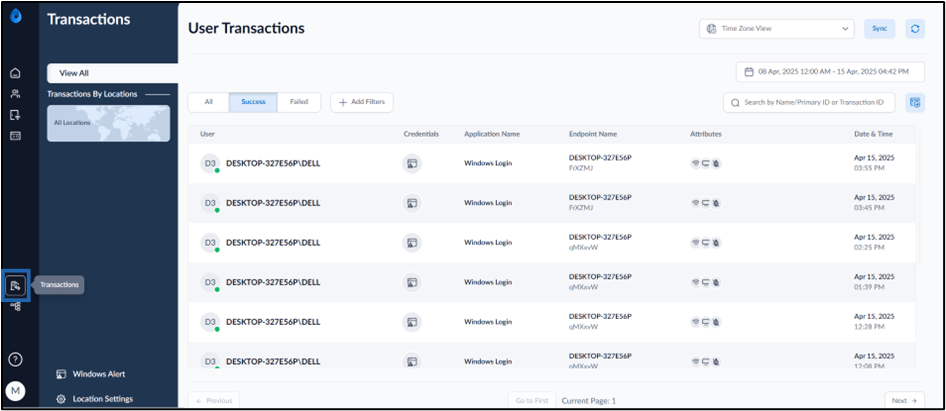Viewport: 946px width, 411px height.
Task: Click the Credentials column header
Action: pos(421,134)
